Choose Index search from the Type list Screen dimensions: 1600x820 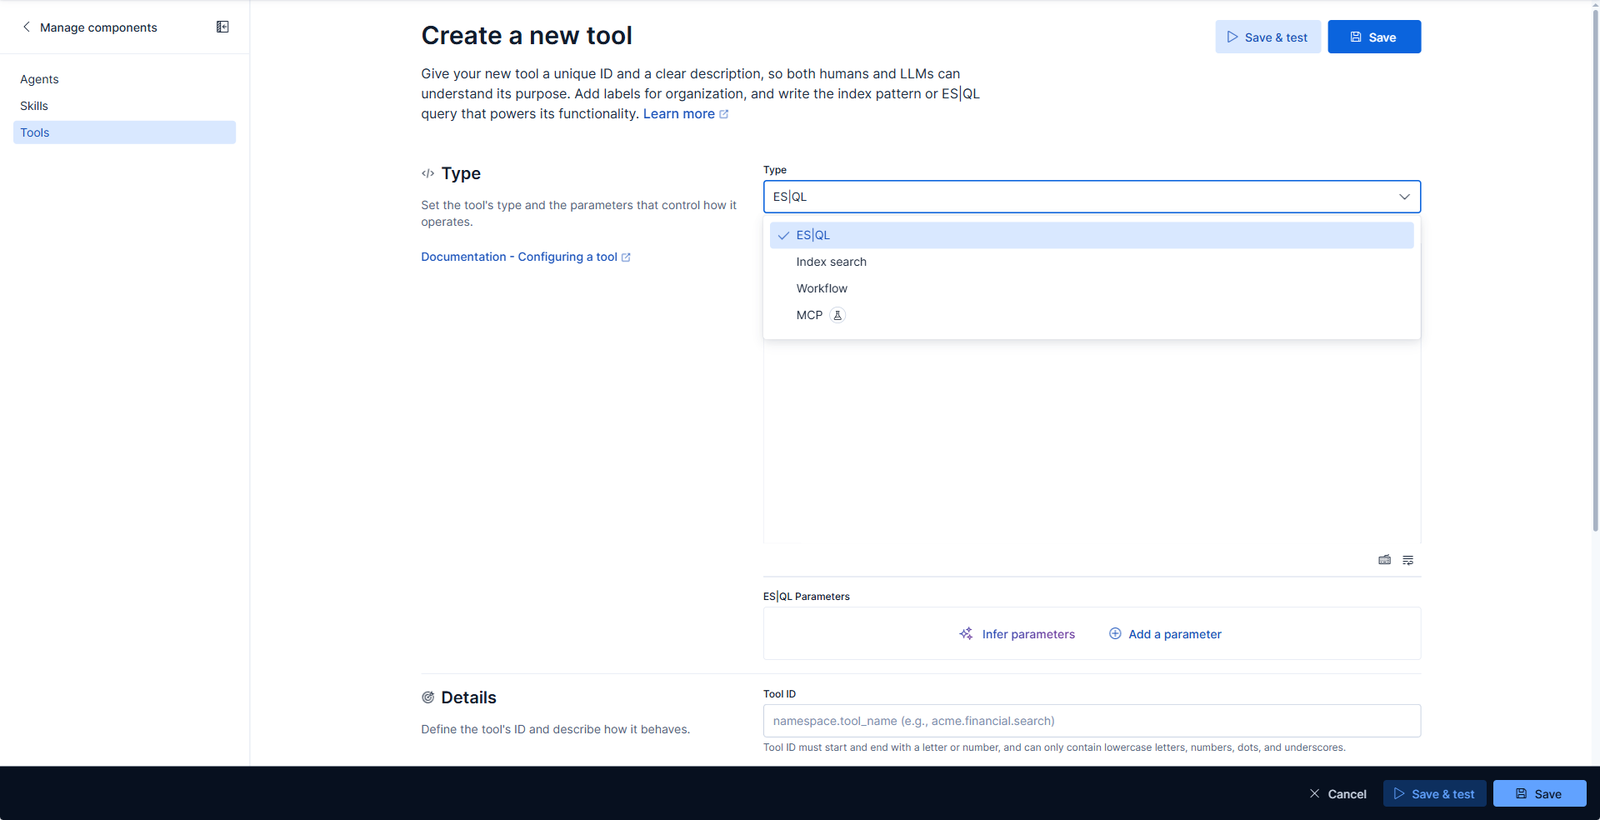coord(1092,262)
